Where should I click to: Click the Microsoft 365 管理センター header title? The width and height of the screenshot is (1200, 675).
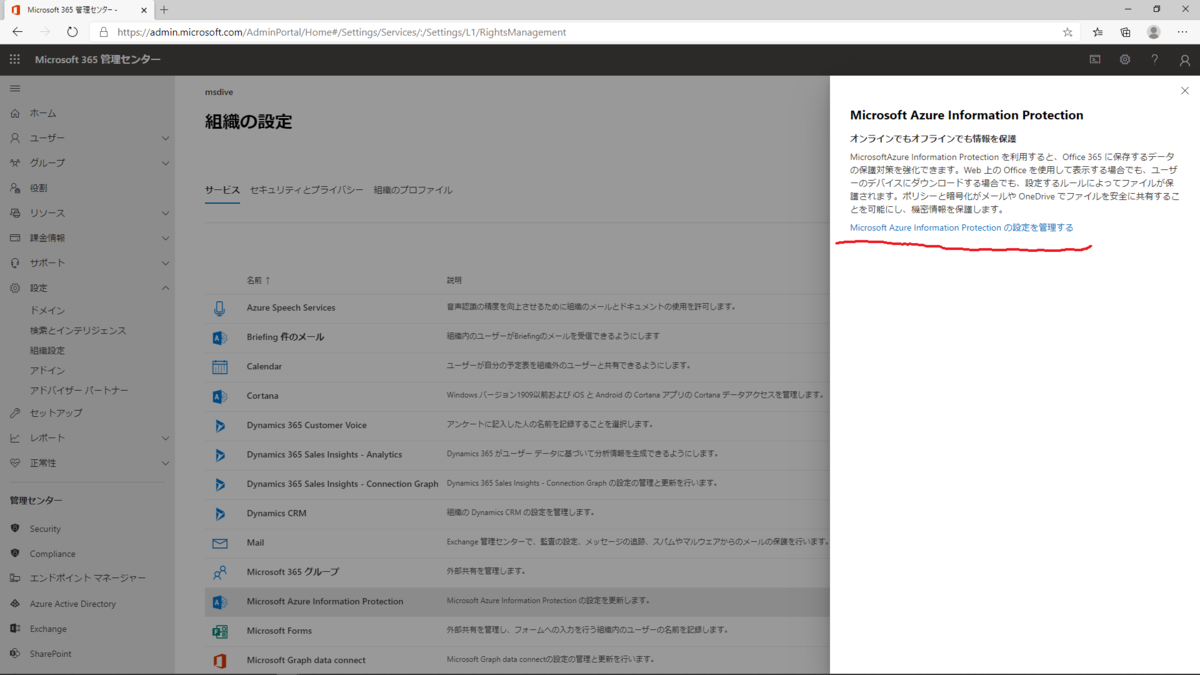pyautogui.click(x=97, y=60)
